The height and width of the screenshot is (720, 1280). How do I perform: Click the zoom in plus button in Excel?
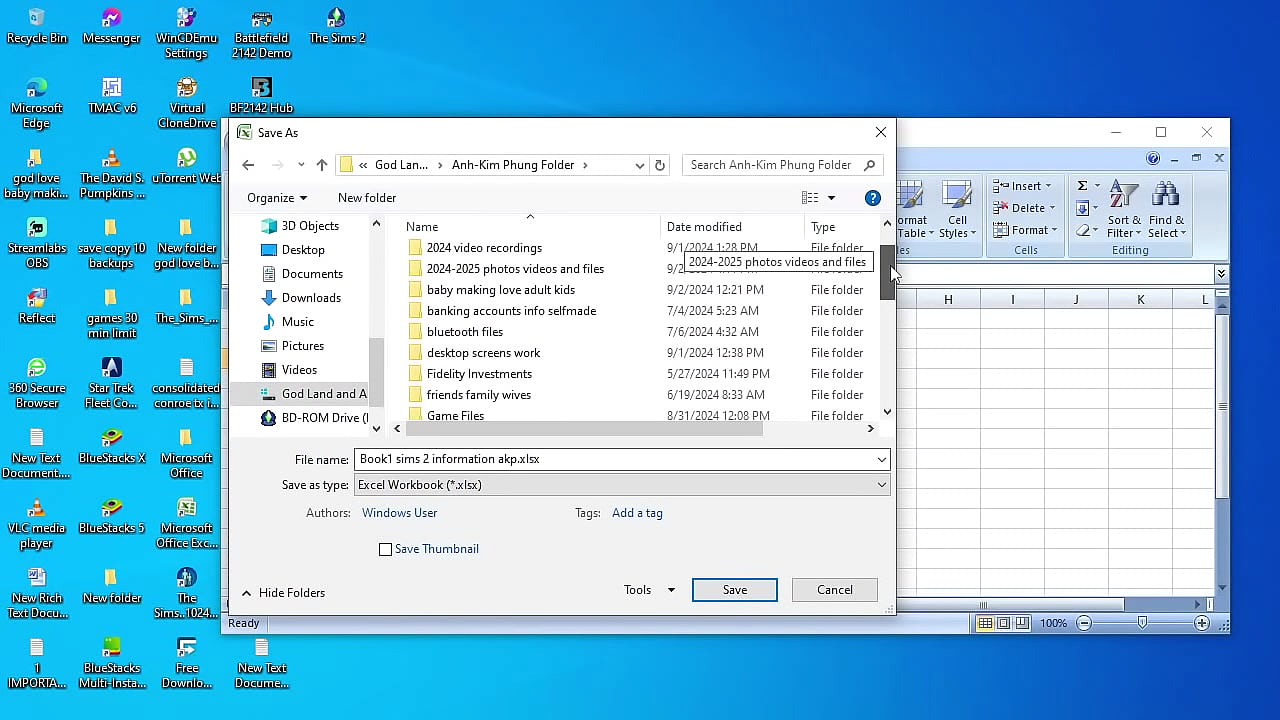click(x=1202, y=623)
